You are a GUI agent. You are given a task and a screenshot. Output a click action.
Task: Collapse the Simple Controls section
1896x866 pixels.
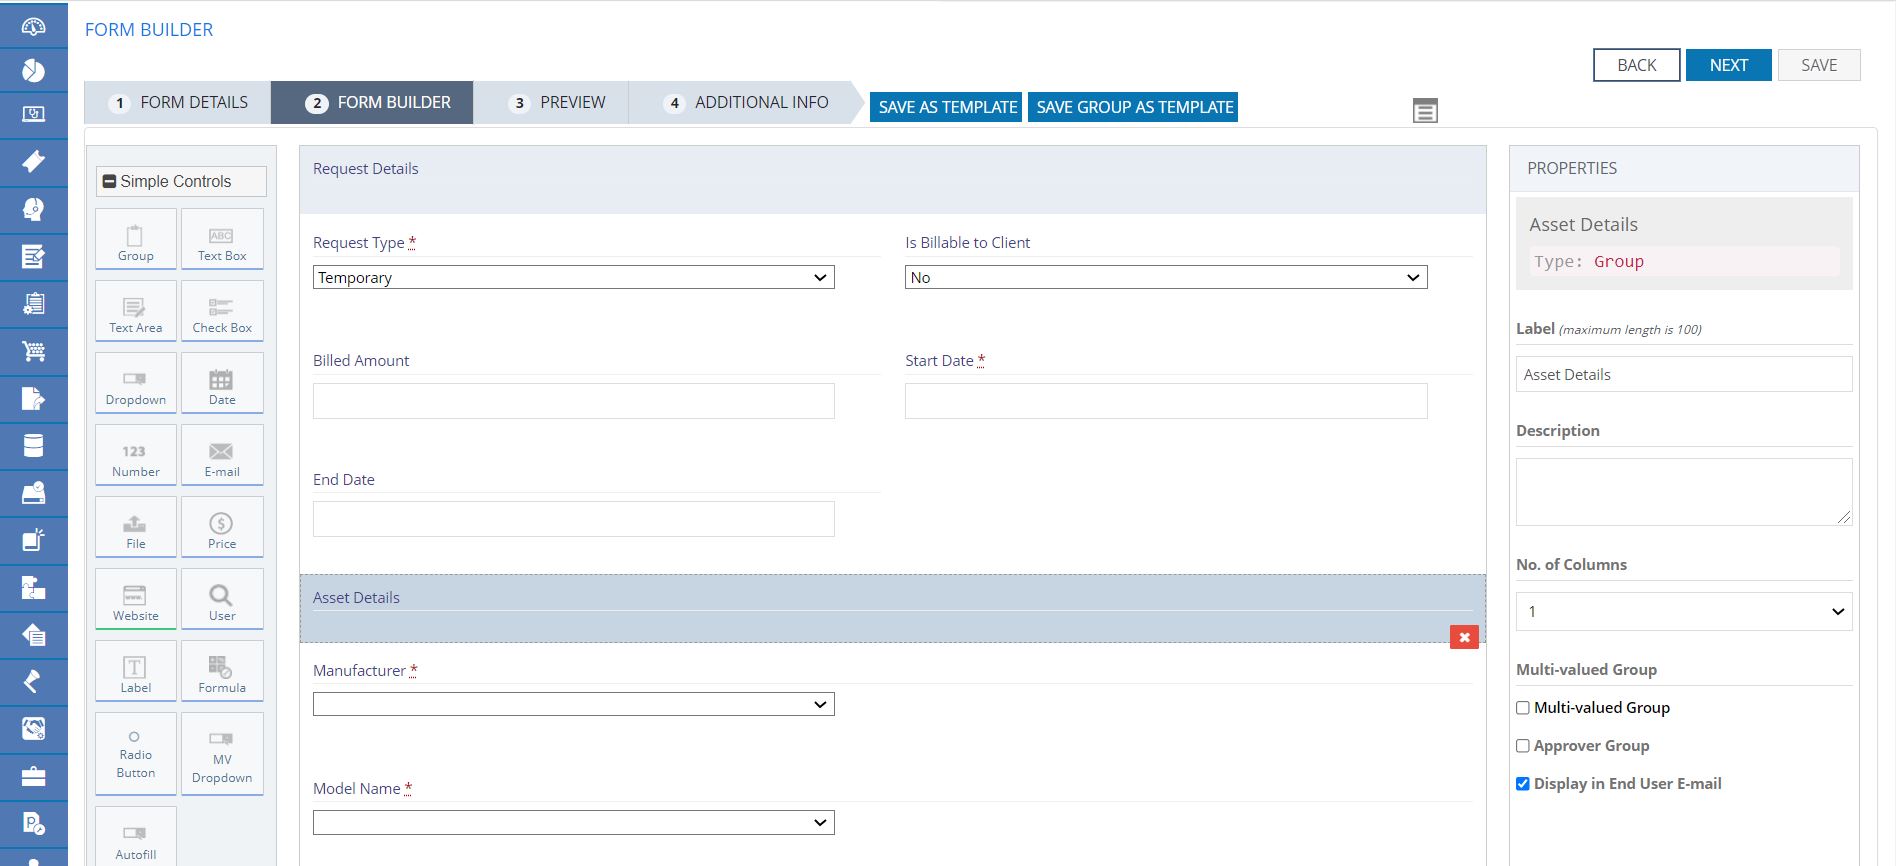coord(110,182)
